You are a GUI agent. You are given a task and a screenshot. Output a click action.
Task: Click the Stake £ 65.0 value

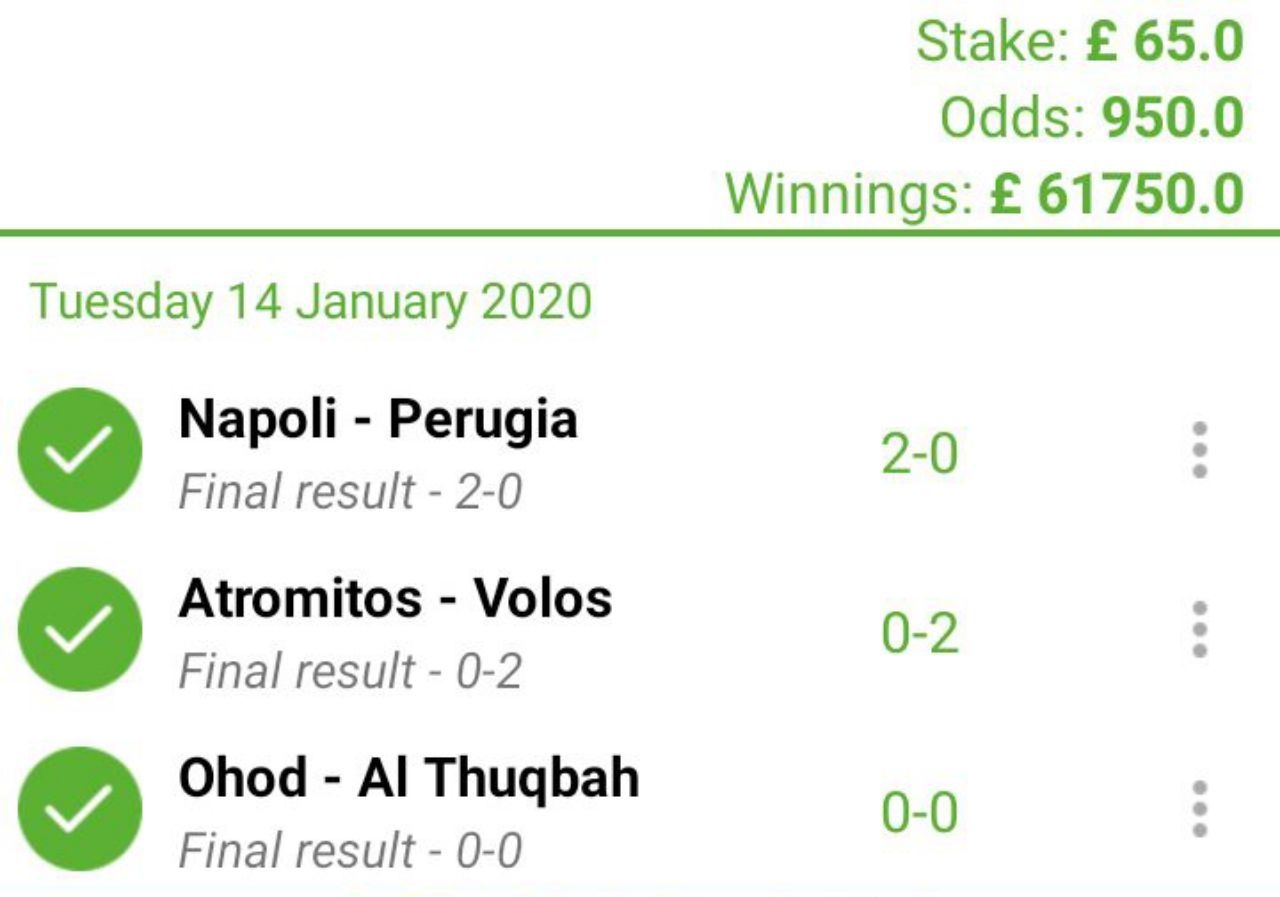point(1165,43)
